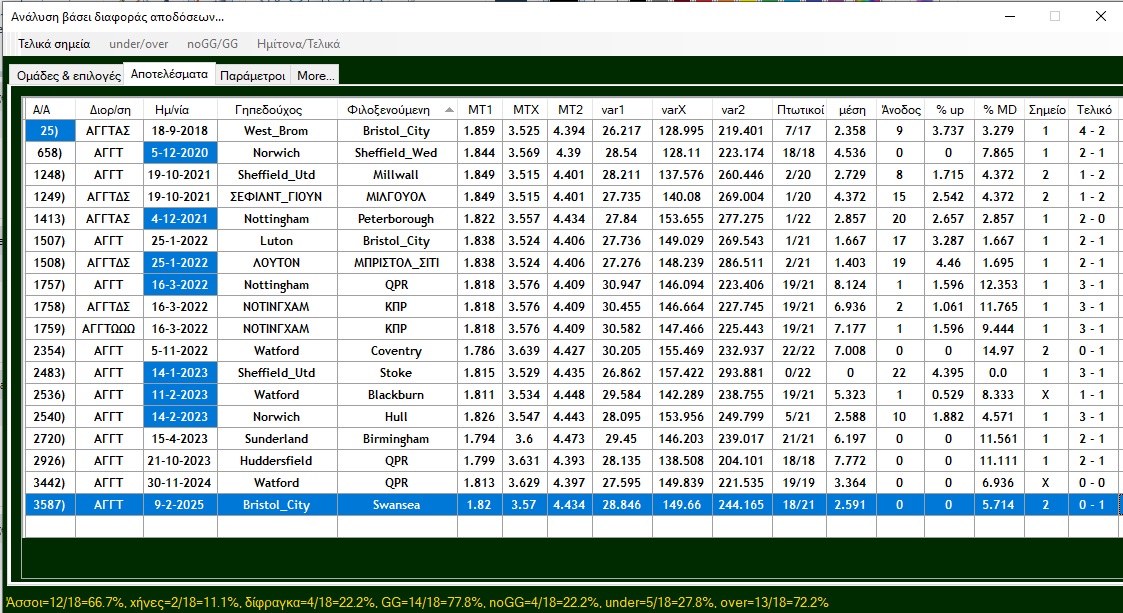Click the highlighted date 5-12-2020 cell
The width and height of the screenshot is (1123, 613).
pos(174,153)
